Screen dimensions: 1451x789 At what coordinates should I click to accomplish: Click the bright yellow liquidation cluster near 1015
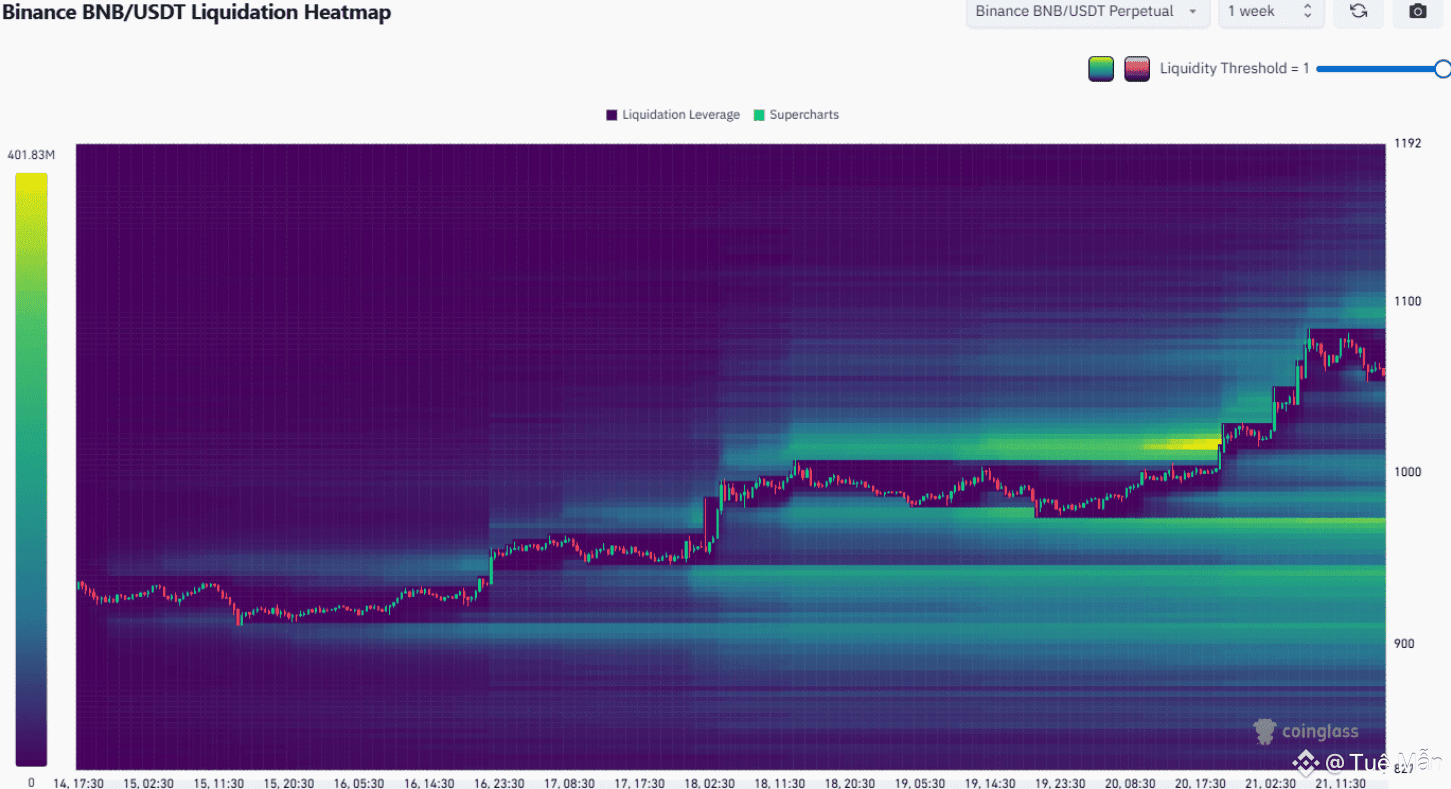tap(1183, 442)
